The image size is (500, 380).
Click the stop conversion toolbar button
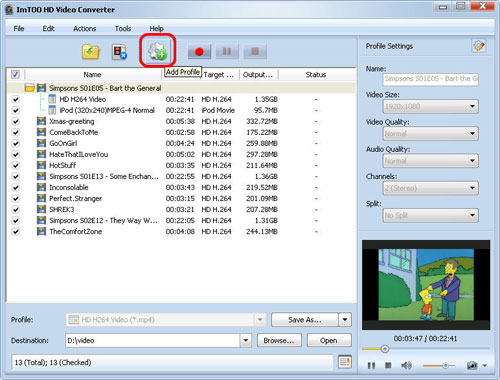coord(255,52)
